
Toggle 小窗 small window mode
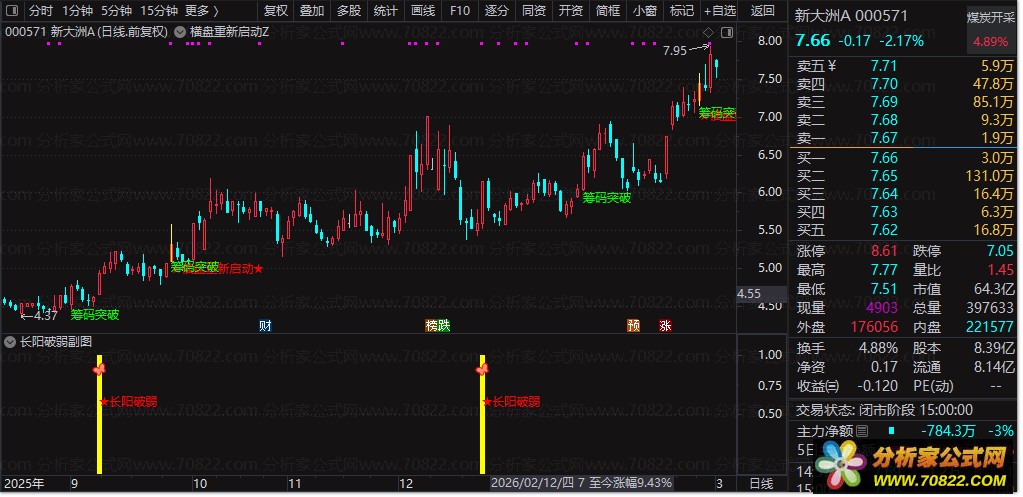pyautogui.click(x=645, y=11)
